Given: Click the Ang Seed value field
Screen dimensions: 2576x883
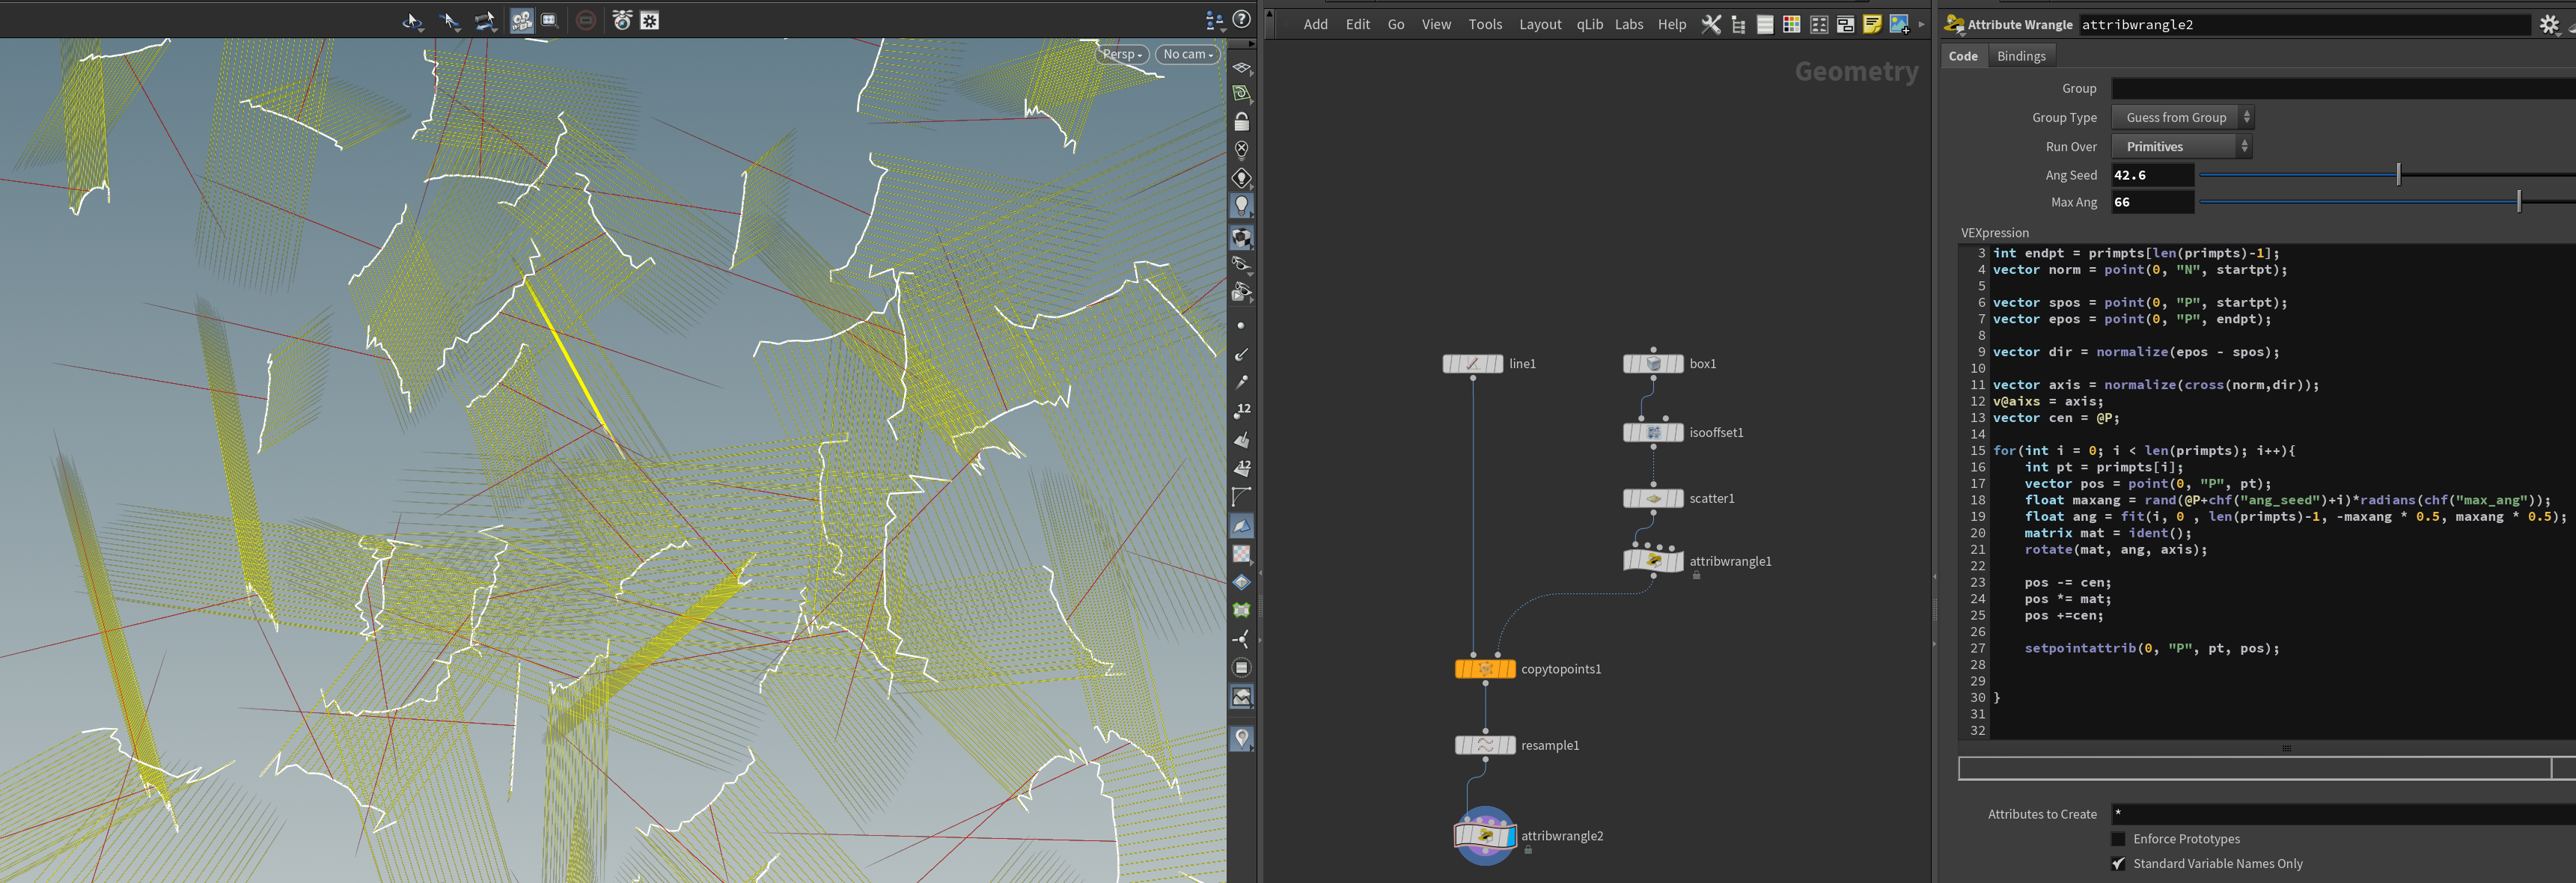Looking at the screenshot, I should [2152, 175].
